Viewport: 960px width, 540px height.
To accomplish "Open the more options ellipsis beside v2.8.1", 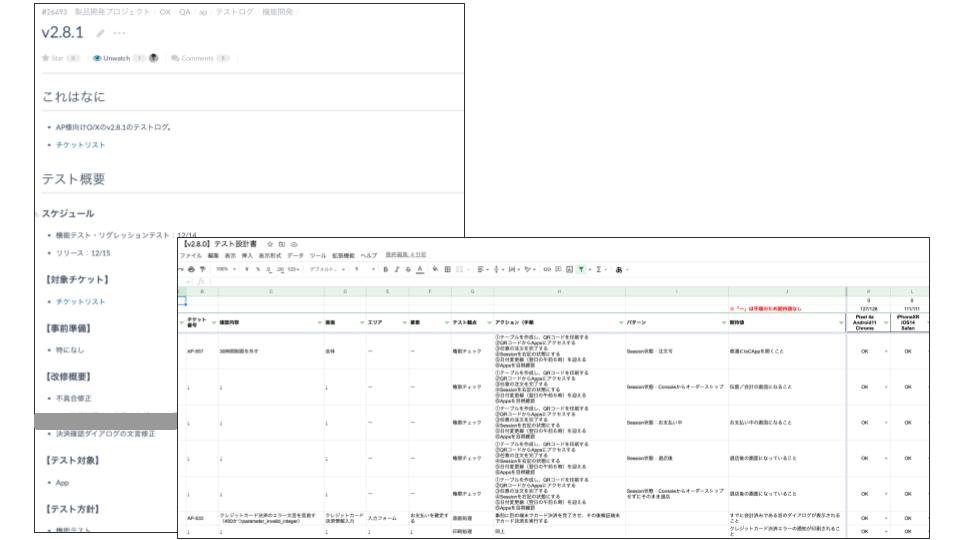I will pyautogui.click(x=119, y=33).
